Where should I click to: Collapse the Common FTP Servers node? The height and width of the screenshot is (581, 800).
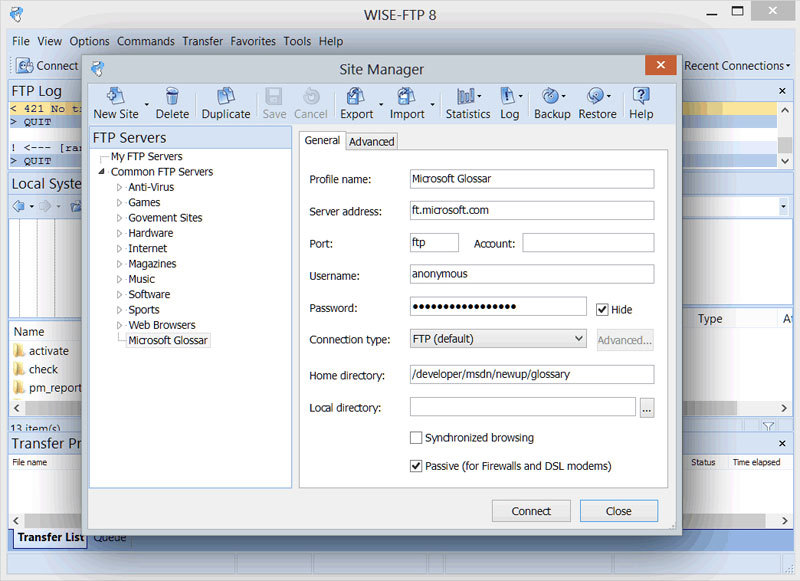coord(102,172)
